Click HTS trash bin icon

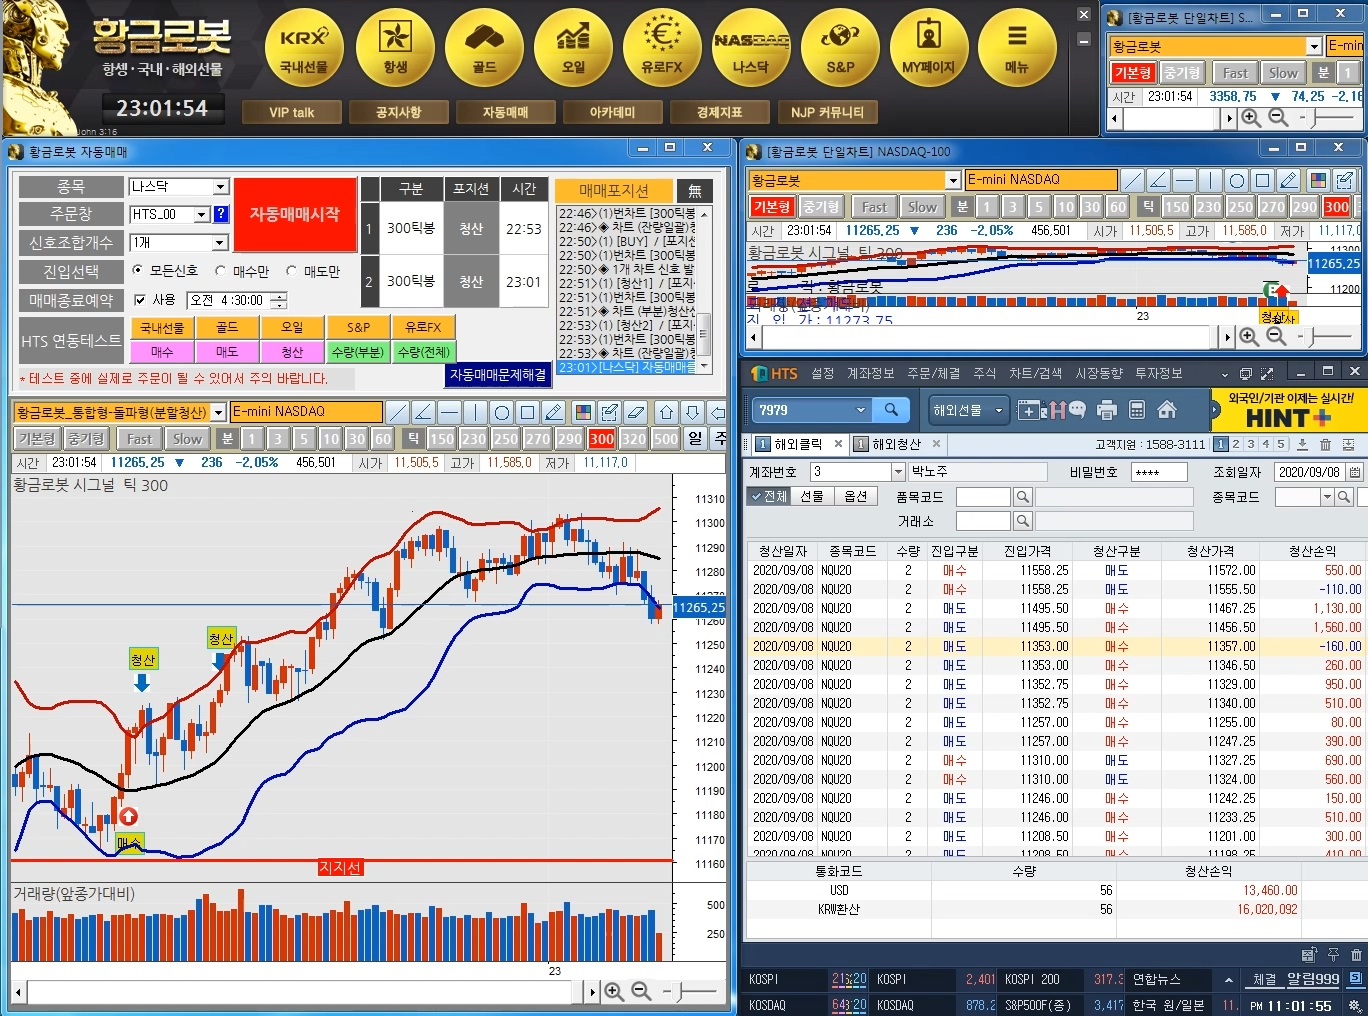[x=1325, y=444]
